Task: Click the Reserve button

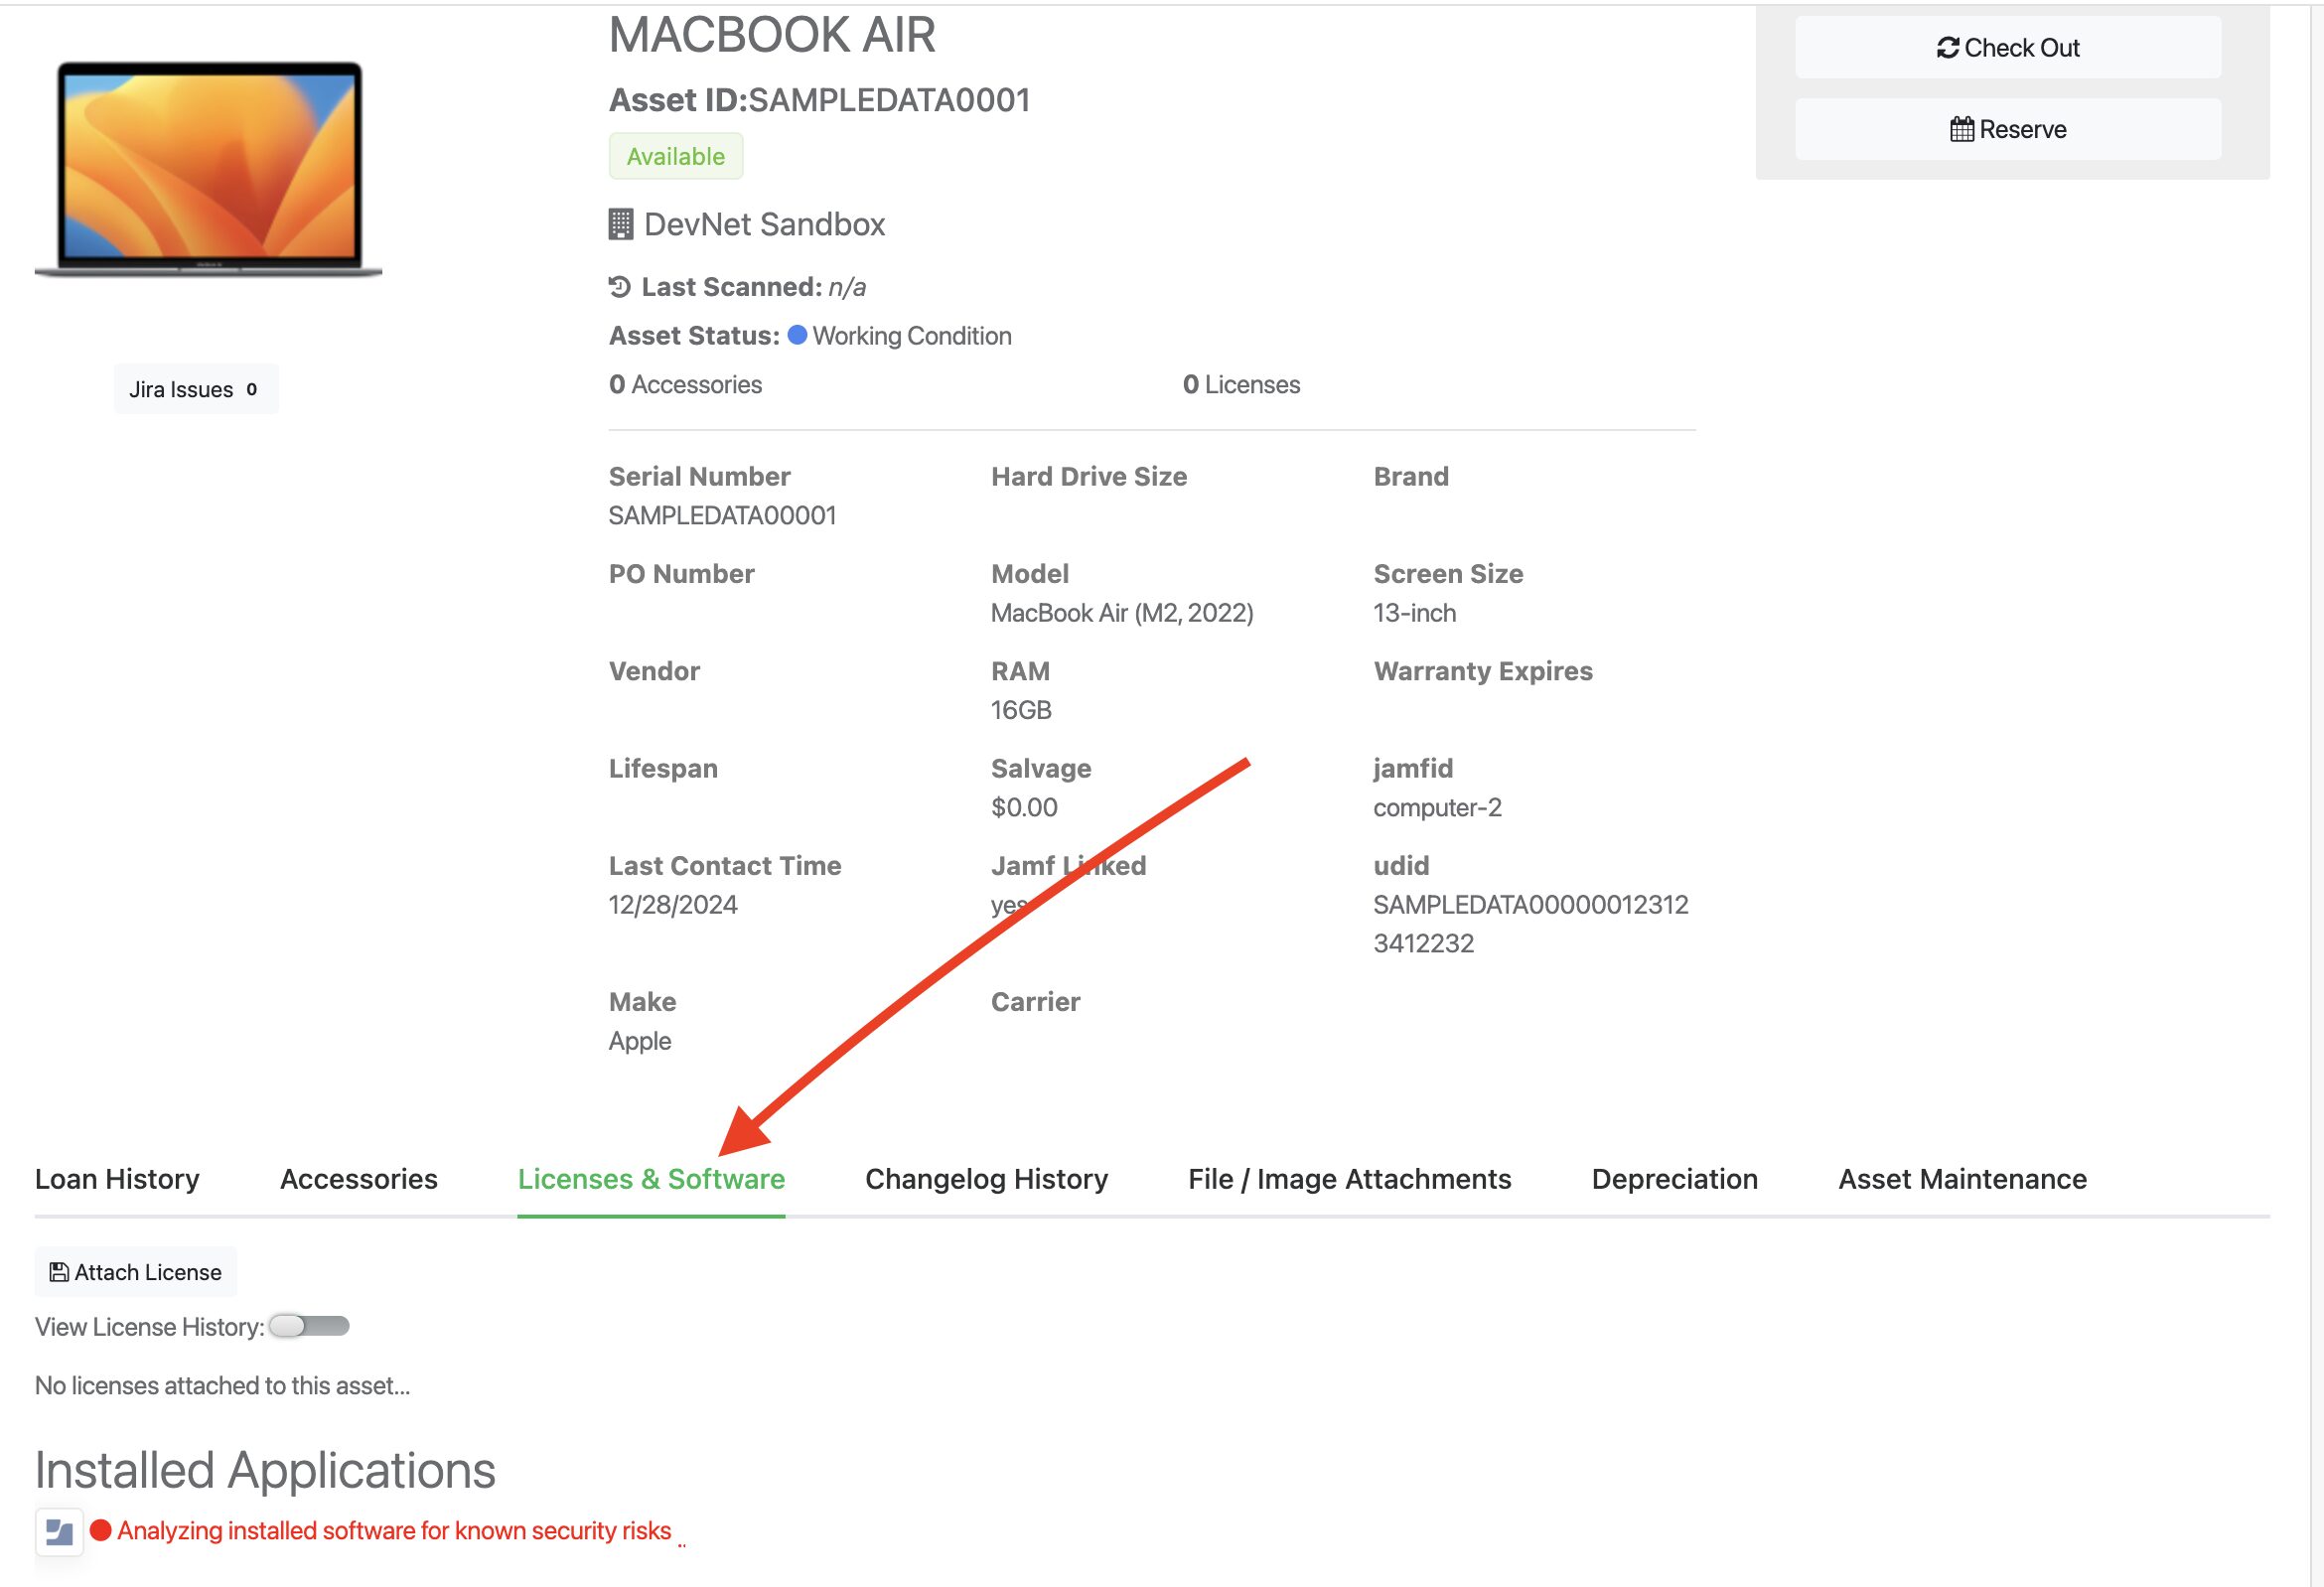Action: [x=2007, y=129]
